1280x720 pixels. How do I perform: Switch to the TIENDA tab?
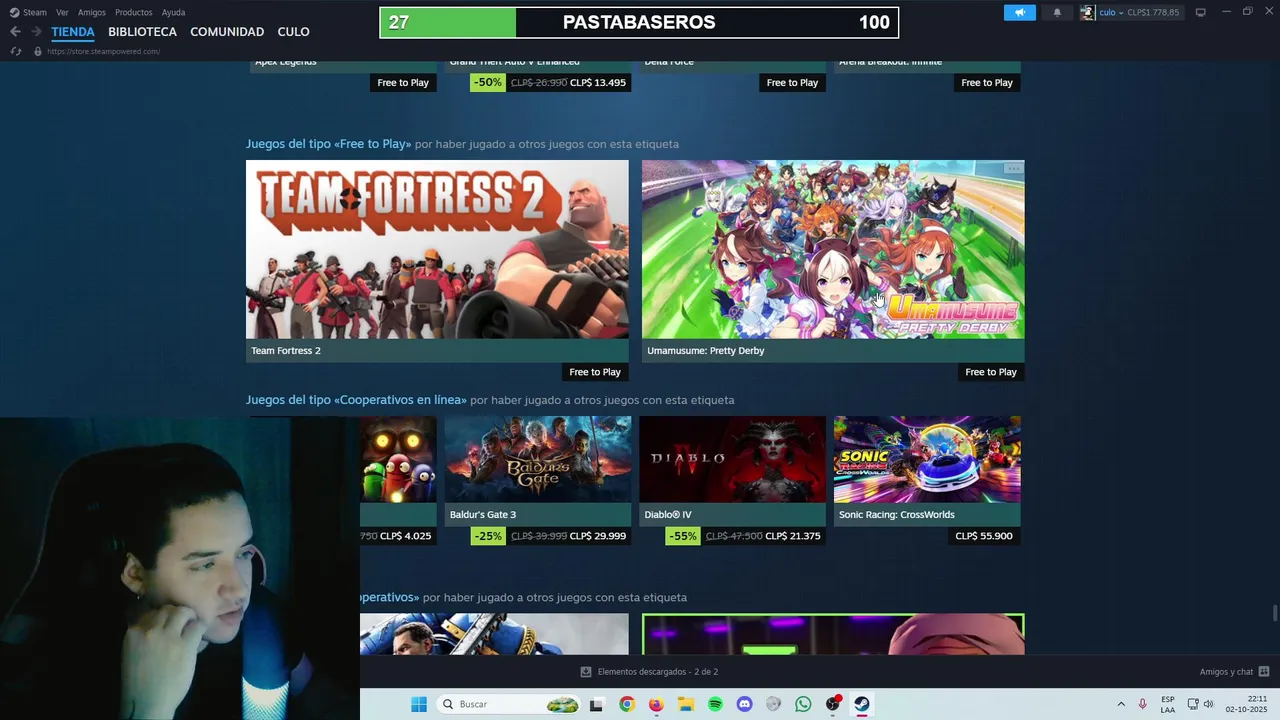73,32
